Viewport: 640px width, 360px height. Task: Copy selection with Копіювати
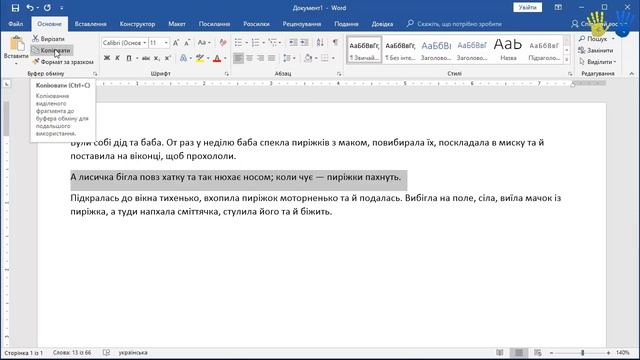click(x=51, y=50)
